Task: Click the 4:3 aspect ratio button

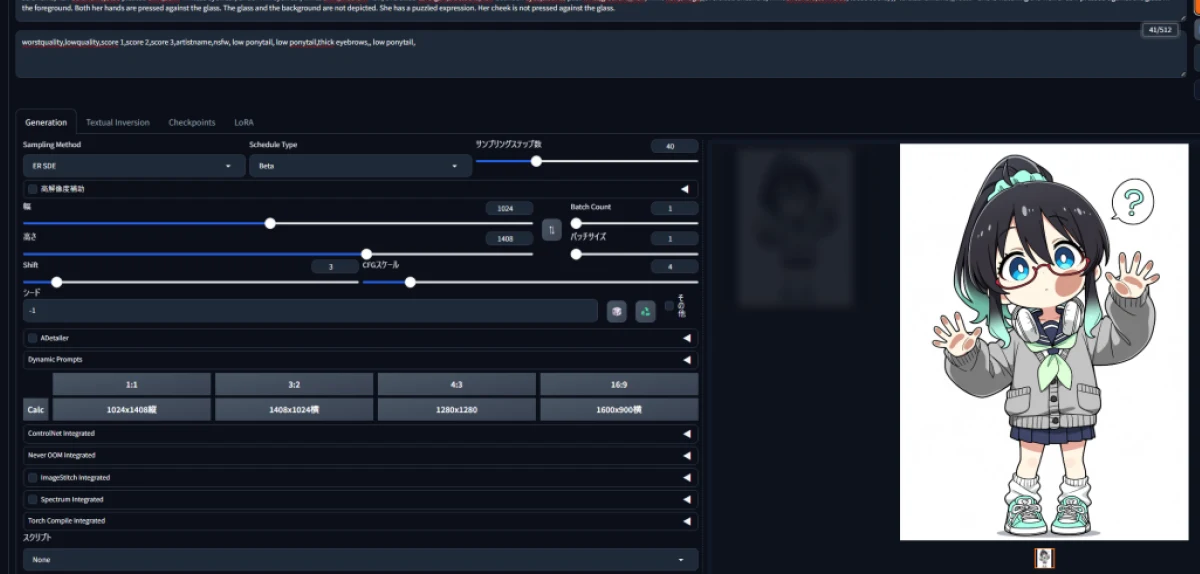Action: tap(457, 384)
